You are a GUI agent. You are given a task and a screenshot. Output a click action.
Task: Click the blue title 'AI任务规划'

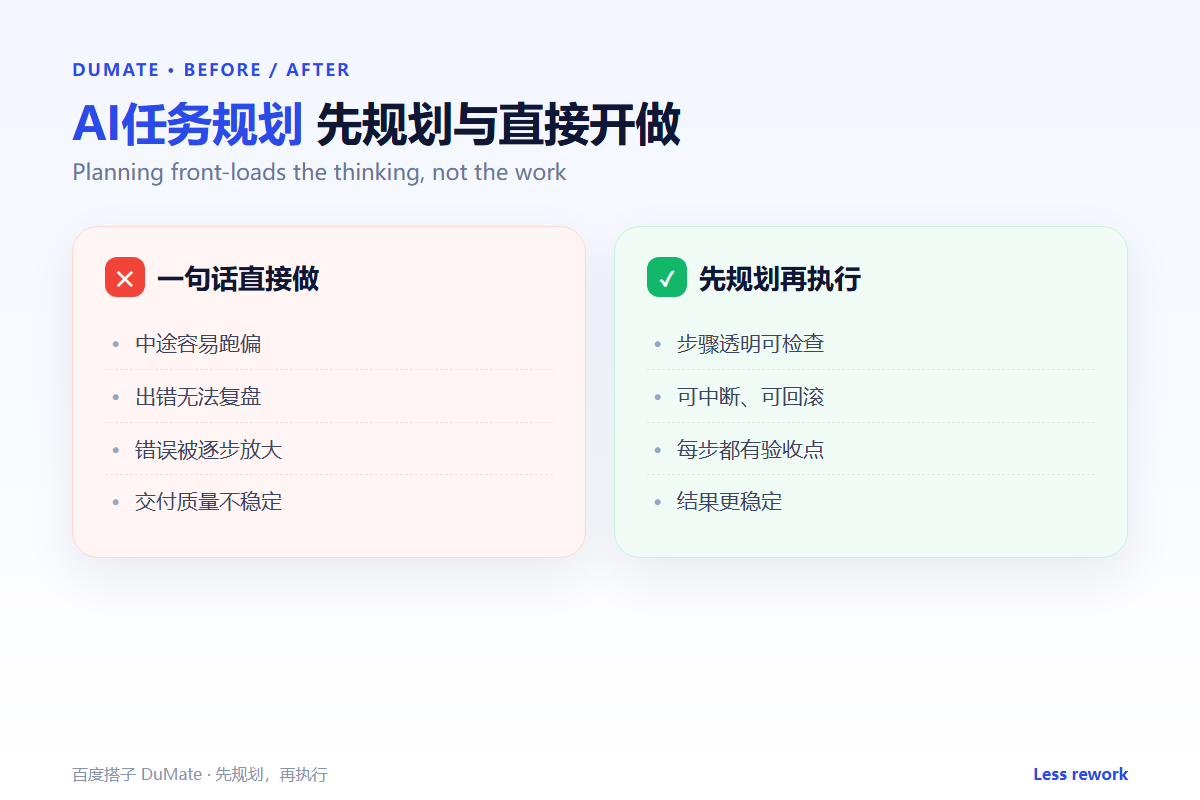187,125
